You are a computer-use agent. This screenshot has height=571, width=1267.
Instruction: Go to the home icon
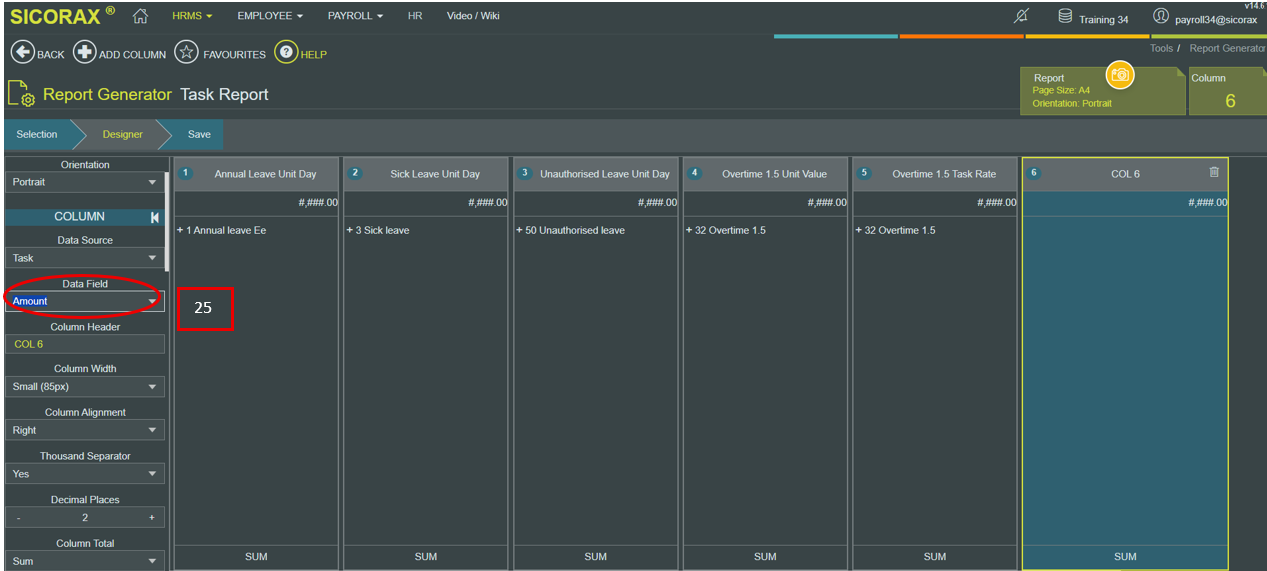pyautogui.click(x=140, y=16)
